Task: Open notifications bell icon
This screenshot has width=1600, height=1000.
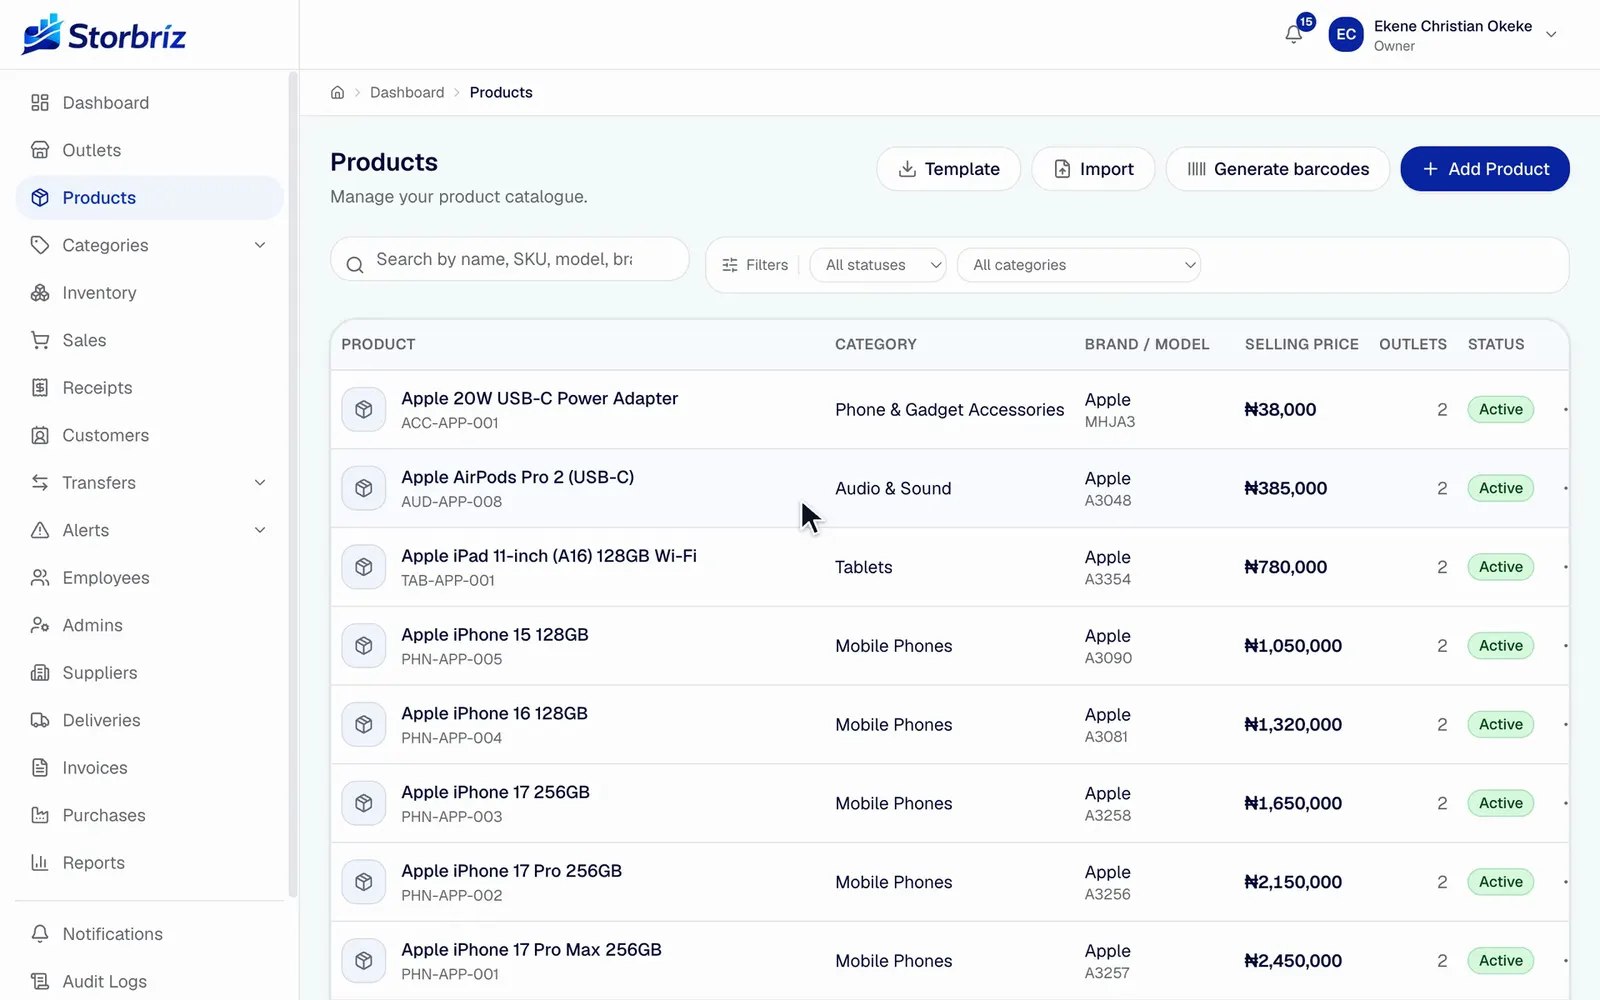Action: click(1293, 35)
